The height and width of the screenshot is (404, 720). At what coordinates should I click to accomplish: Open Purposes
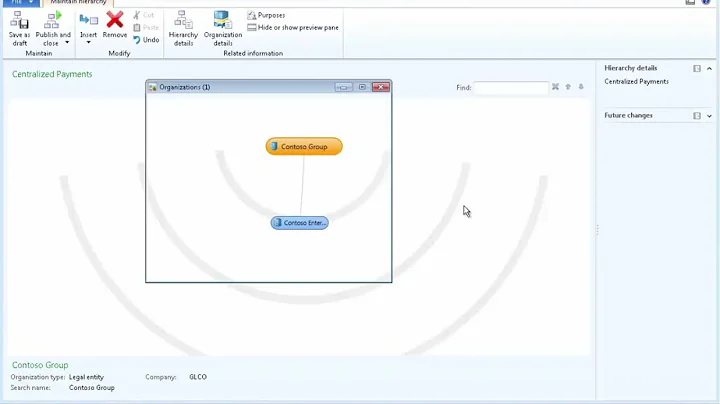[266, 15]
